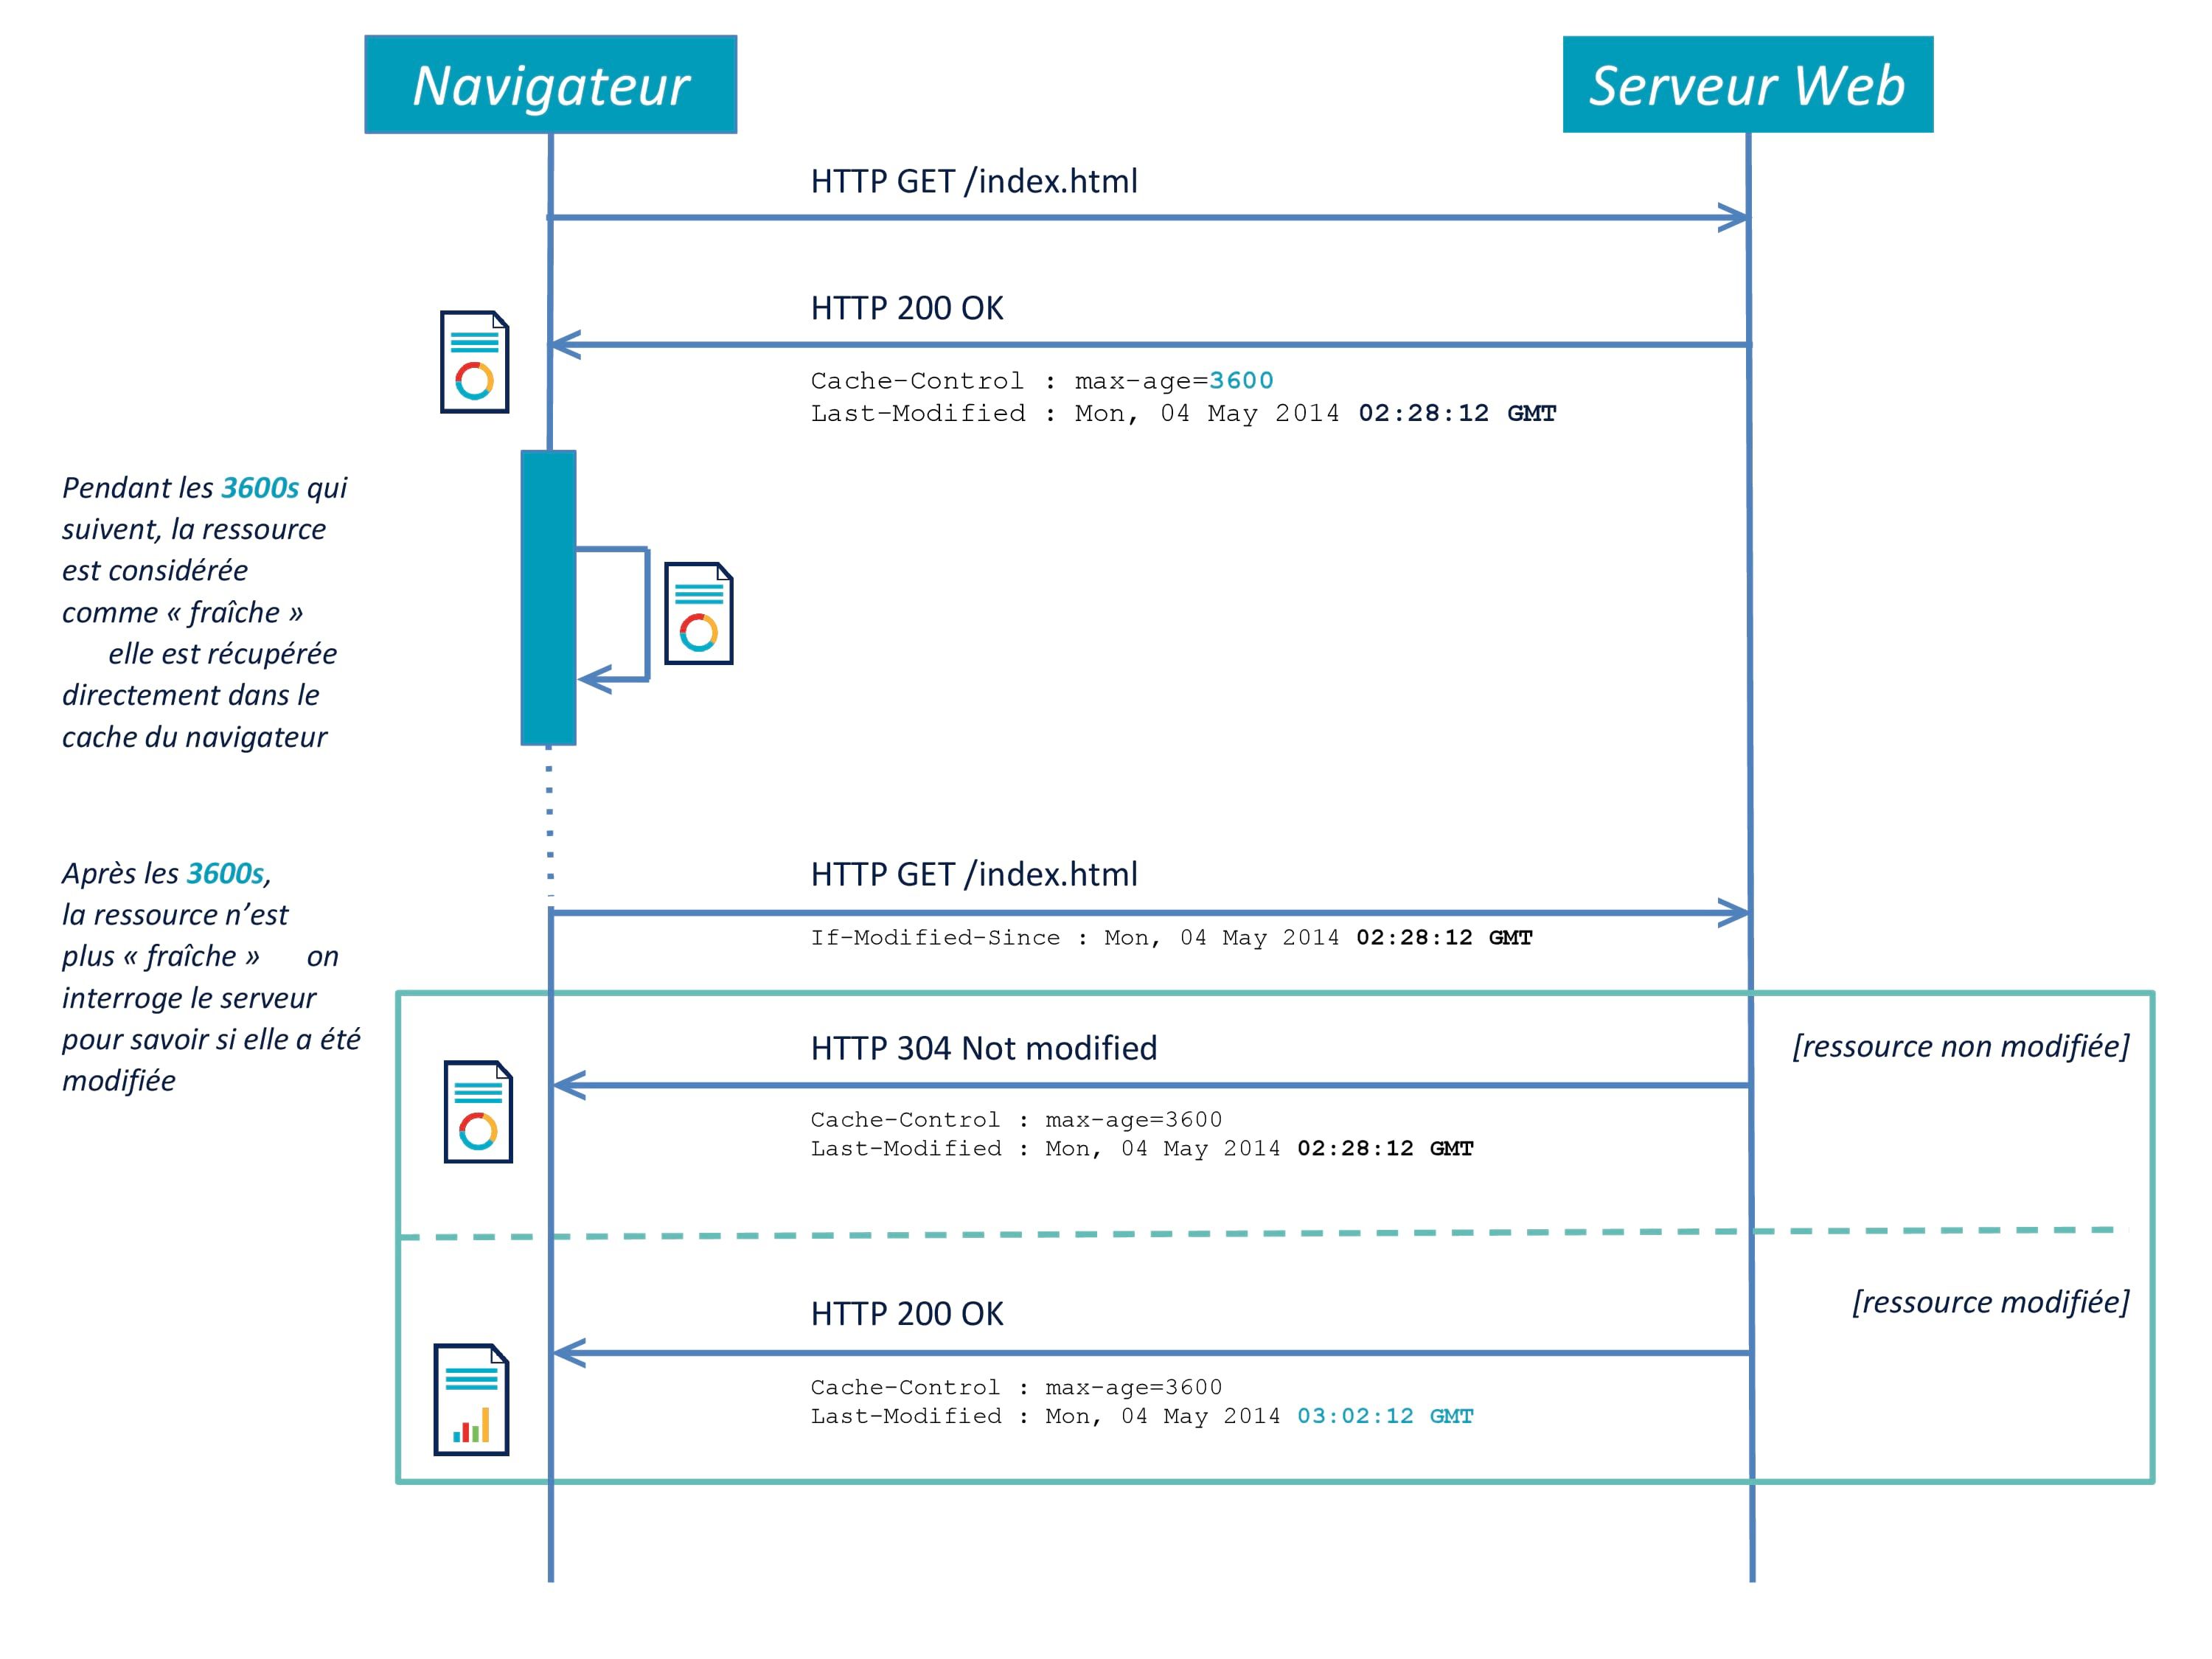Click the teal activation bar on Navigateur lifeline
Viewport: 2212px width, 1659px height.
(x=548, y=597)
